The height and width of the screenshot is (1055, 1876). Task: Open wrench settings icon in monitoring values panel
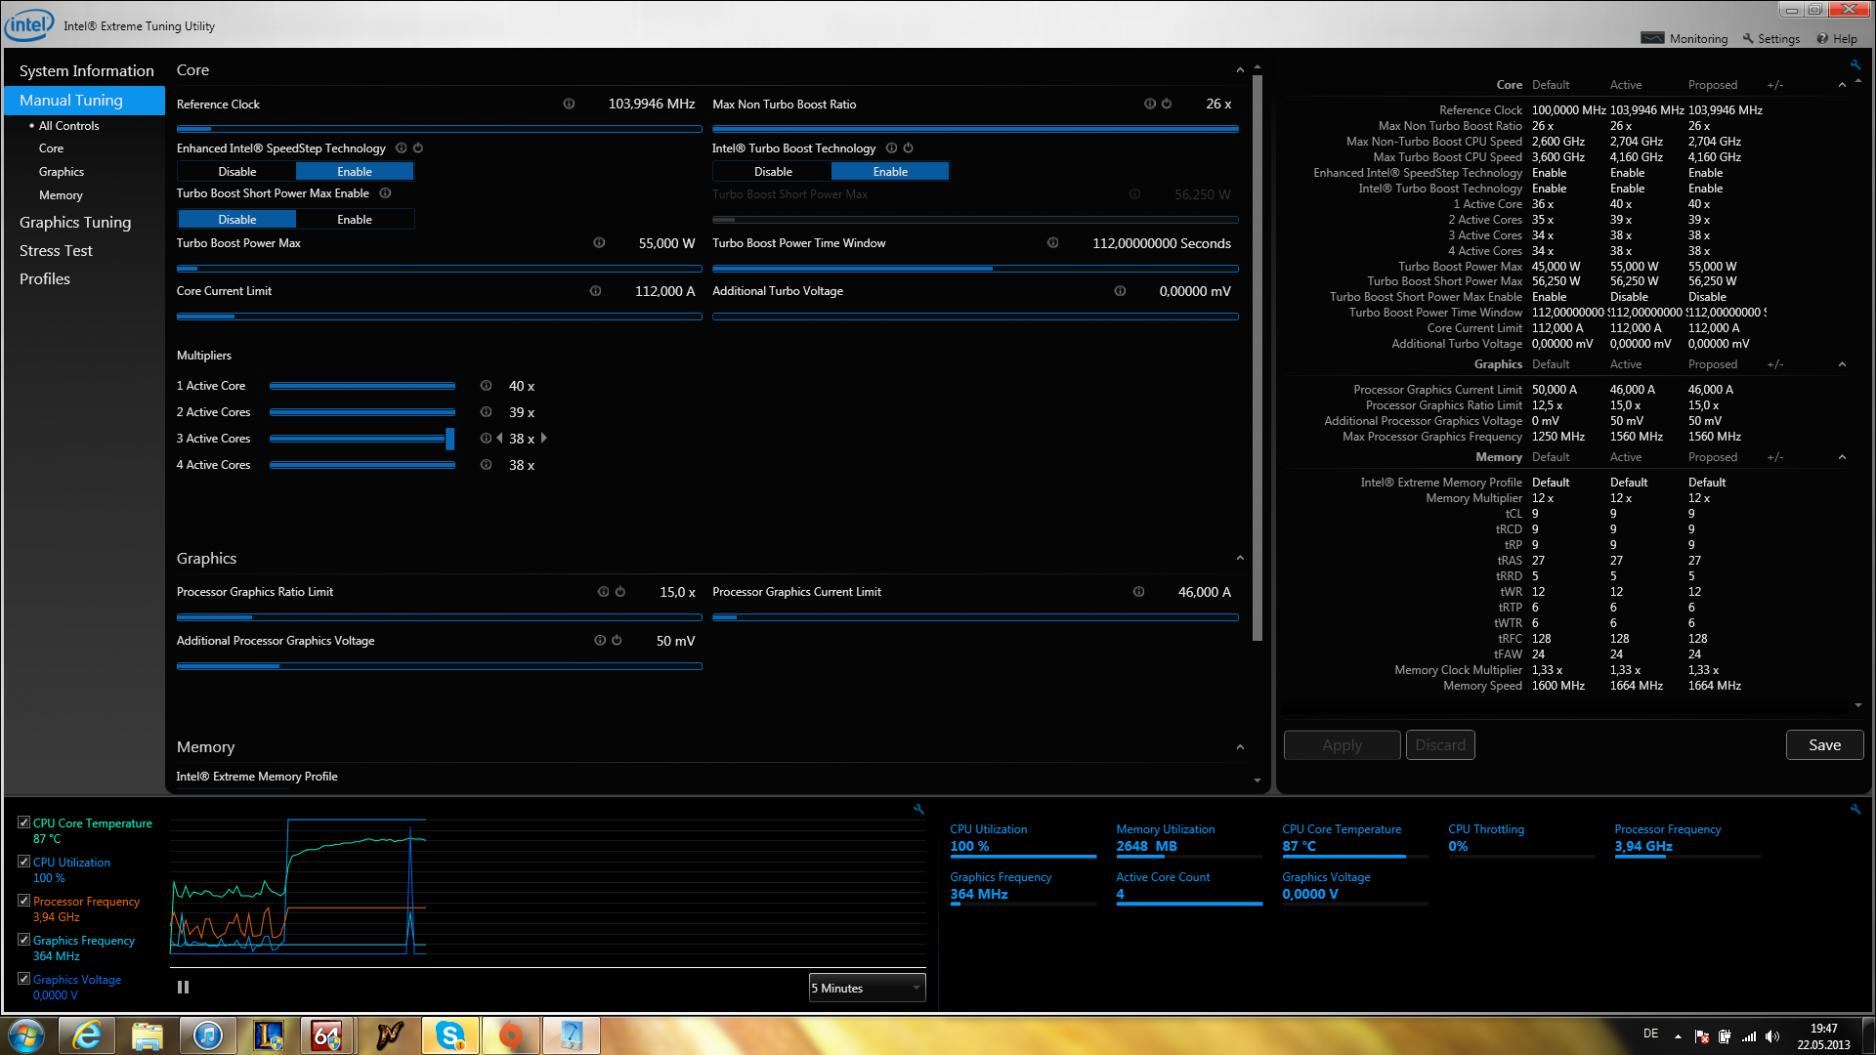pyautogui.click(x=1855, y=809)
